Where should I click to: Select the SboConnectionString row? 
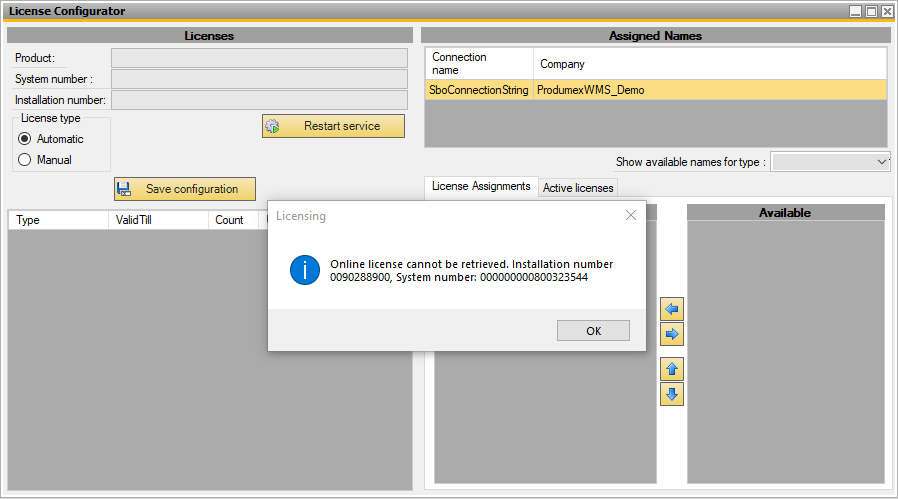(478, 90)
